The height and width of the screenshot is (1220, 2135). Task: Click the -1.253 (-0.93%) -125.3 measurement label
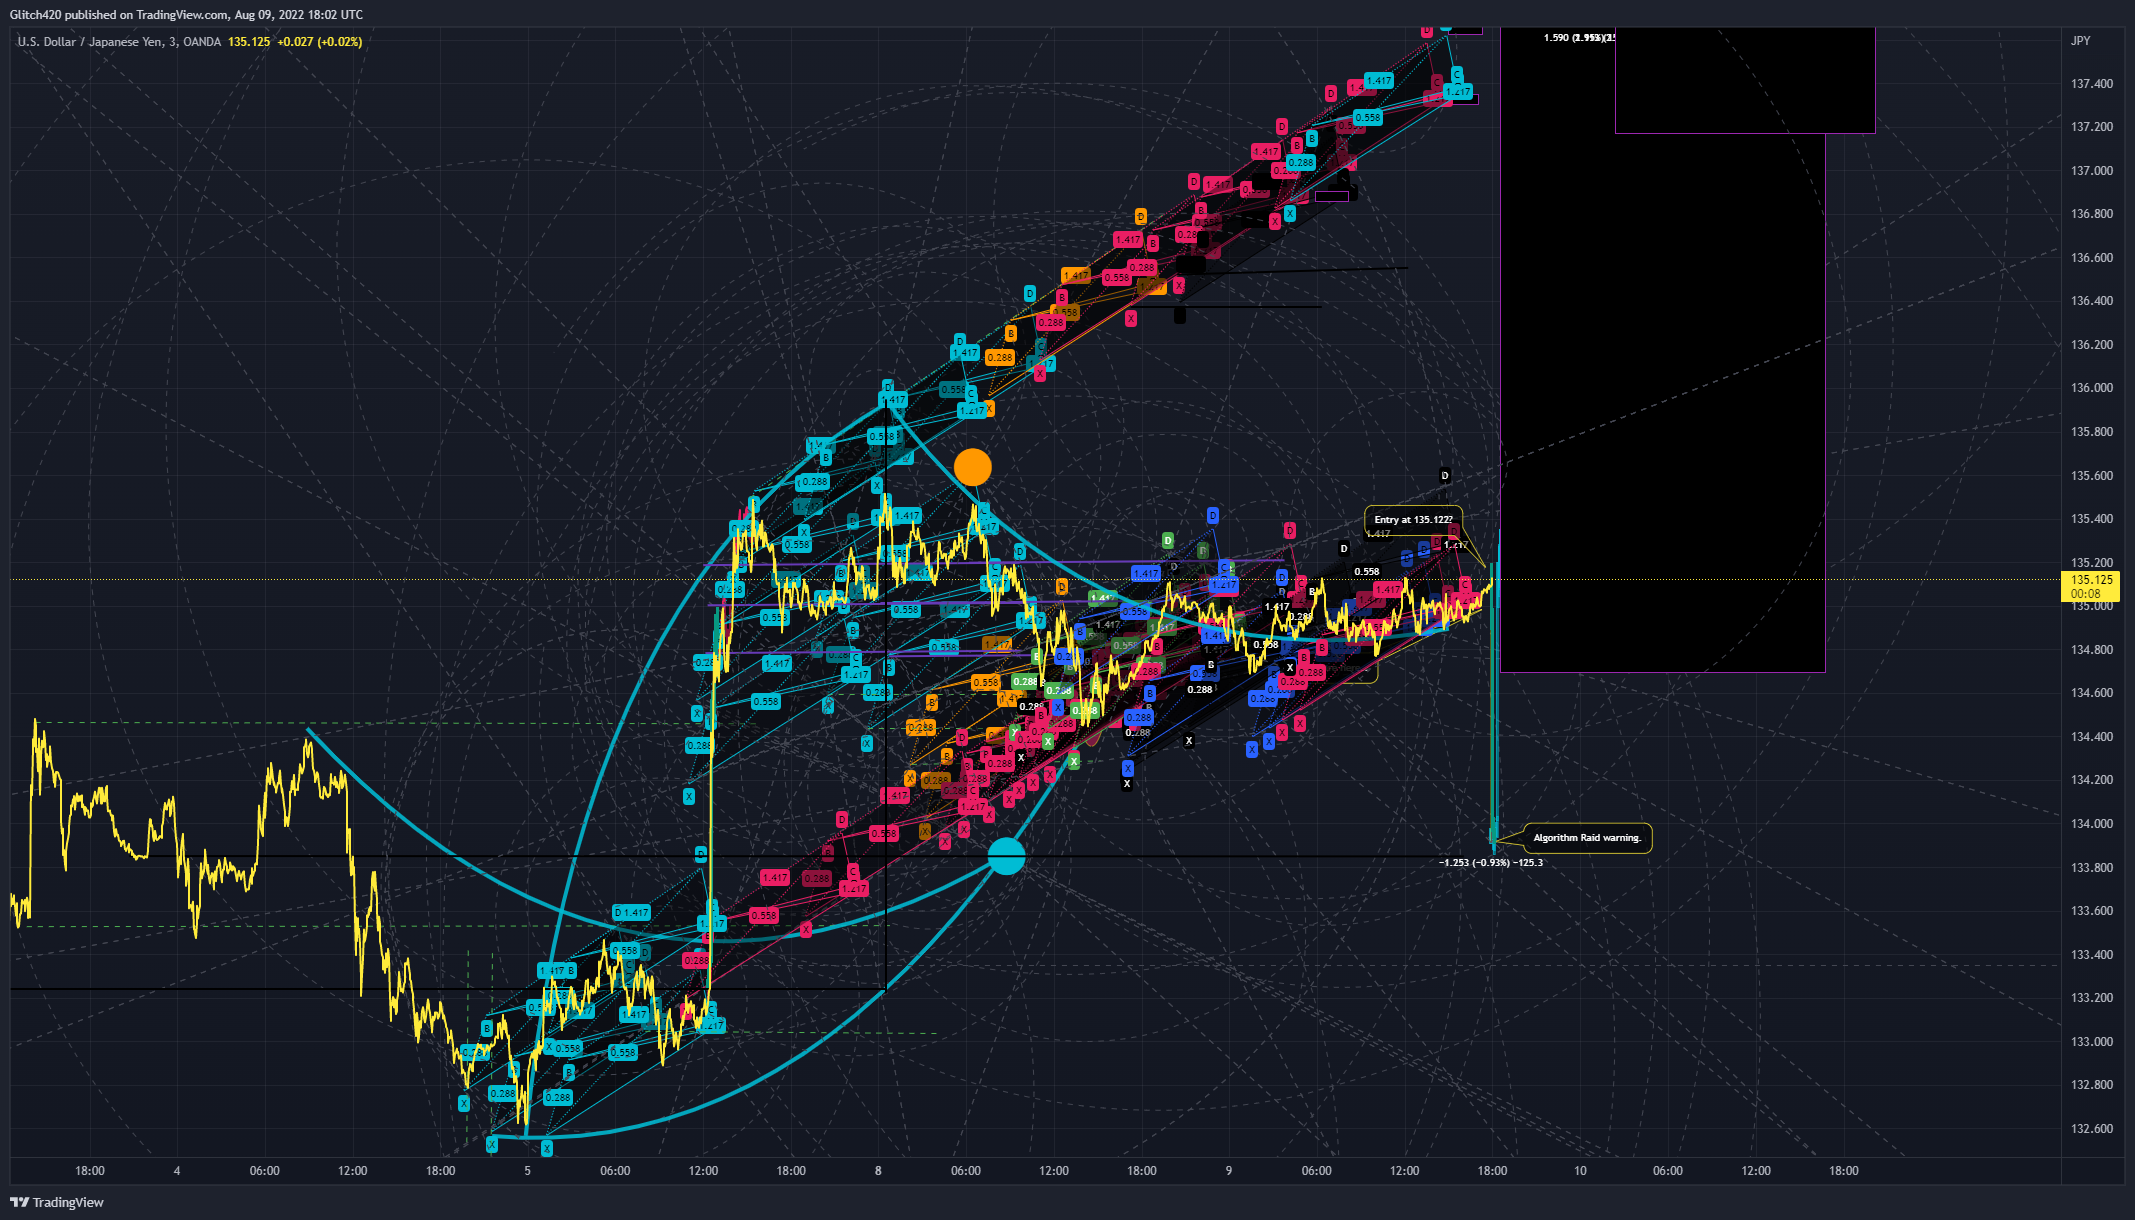(x=1491, y=862)
